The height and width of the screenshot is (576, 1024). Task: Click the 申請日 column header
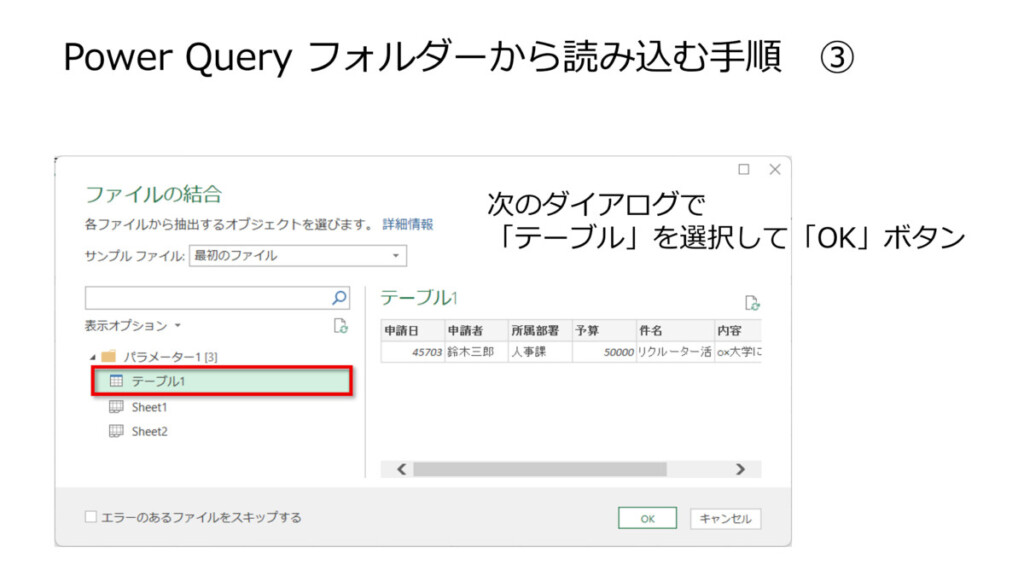click(412, 331)
